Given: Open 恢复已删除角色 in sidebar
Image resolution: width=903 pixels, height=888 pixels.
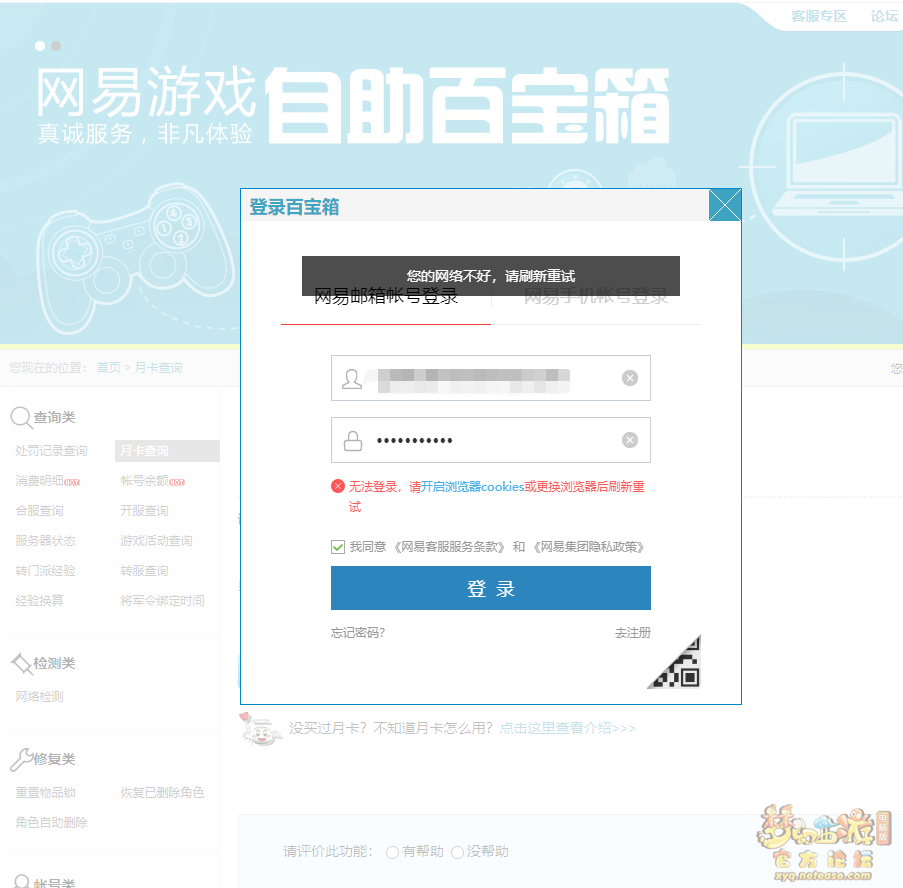Looking at the screenshot, I should click(162, 792).
